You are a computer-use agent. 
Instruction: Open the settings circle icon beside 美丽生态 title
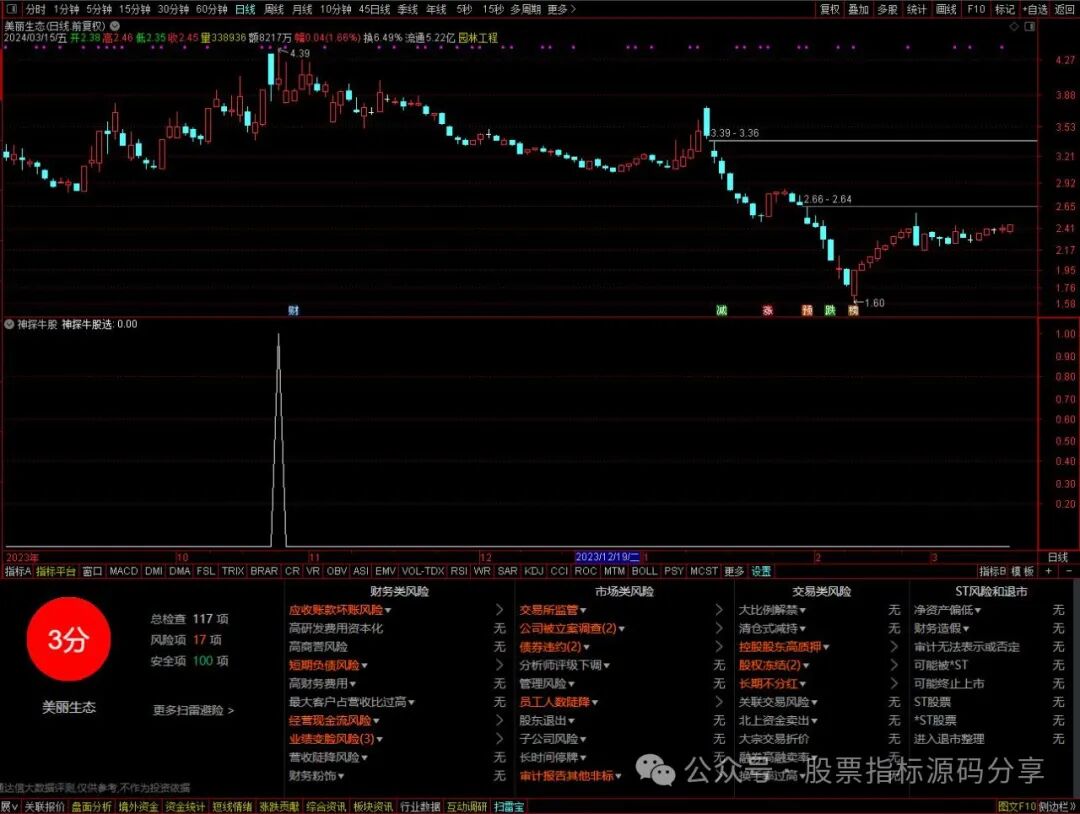tap(115, 25)
